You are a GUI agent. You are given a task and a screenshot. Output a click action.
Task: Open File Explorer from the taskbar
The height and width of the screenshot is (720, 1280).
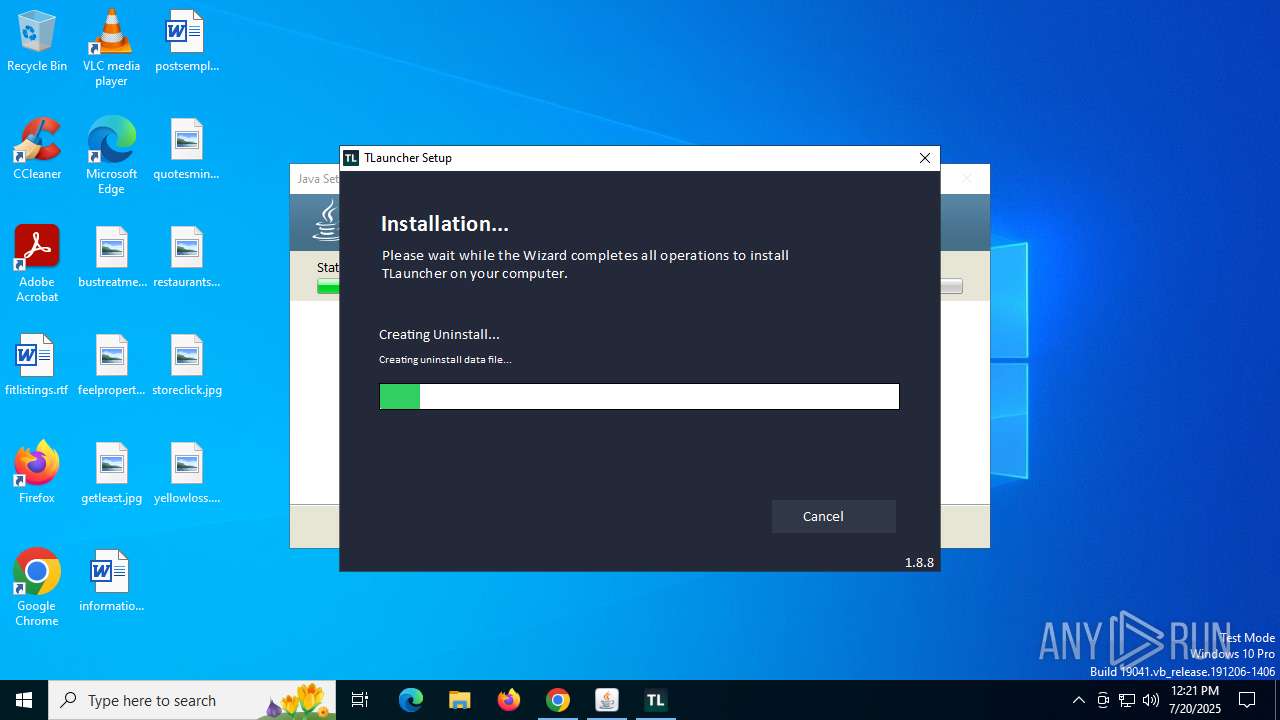tap(460, 700)
